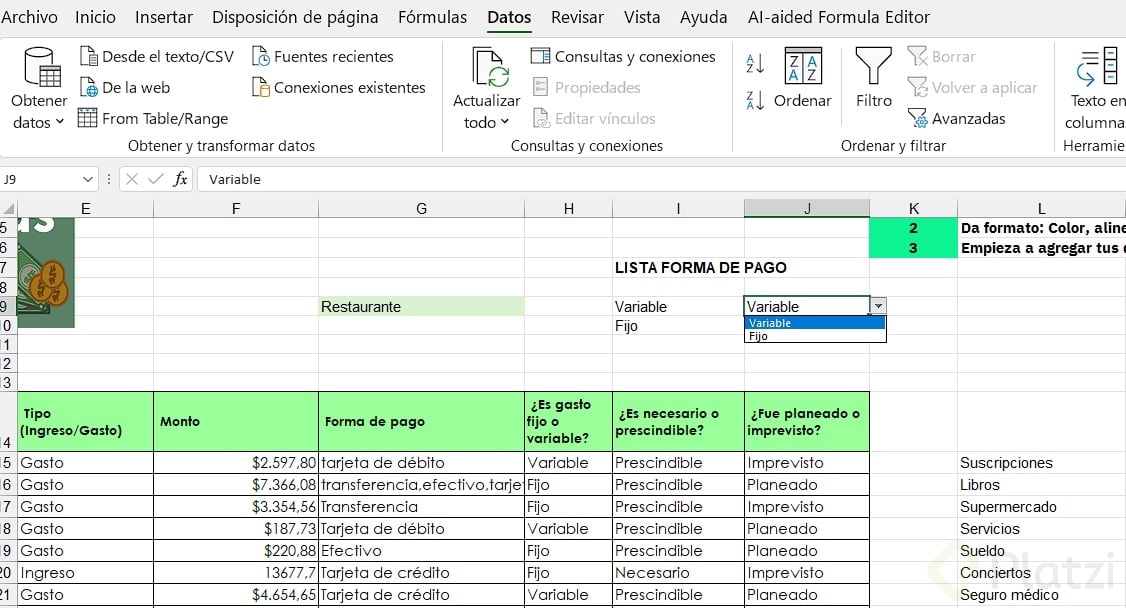Viewport: 1126px width, 608px height.
Task: Click the De la web icon
Action: click(89, 88)
